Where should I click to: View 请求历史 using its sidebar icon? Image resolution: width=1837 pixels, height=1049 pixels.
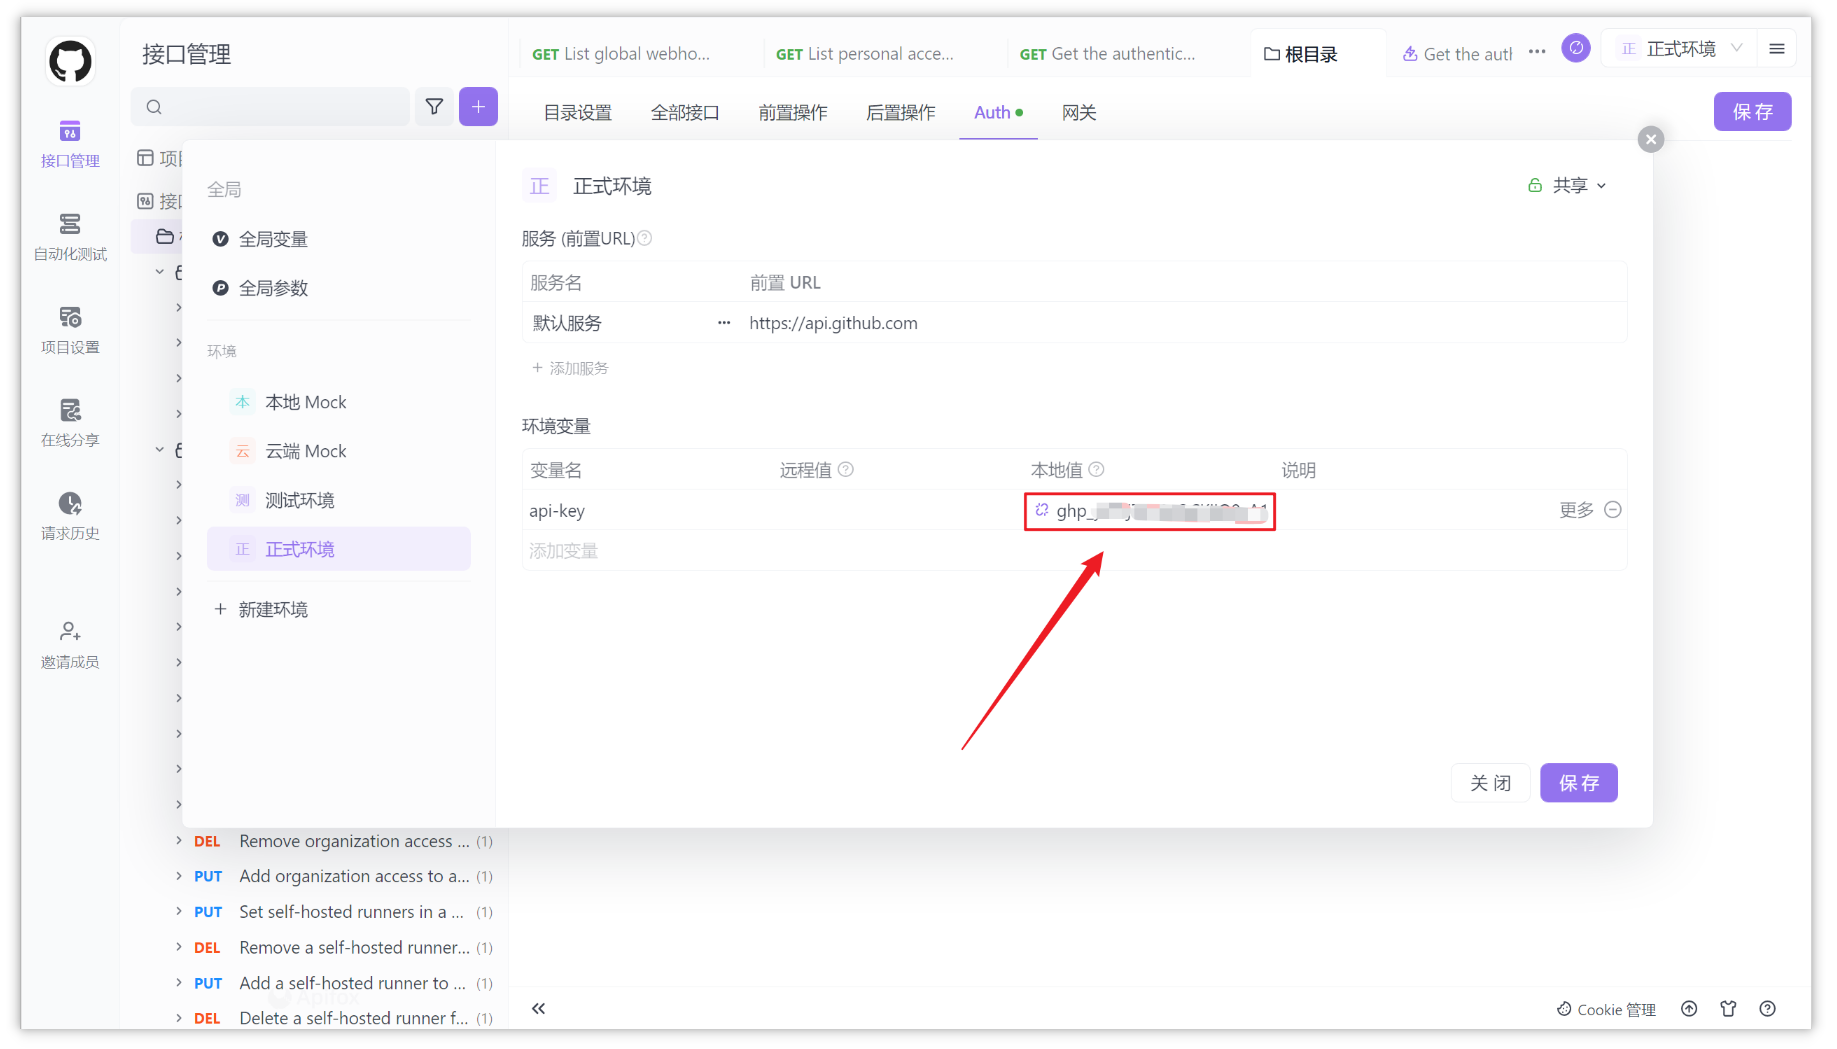pyautogui.click(x=69, y=516)
